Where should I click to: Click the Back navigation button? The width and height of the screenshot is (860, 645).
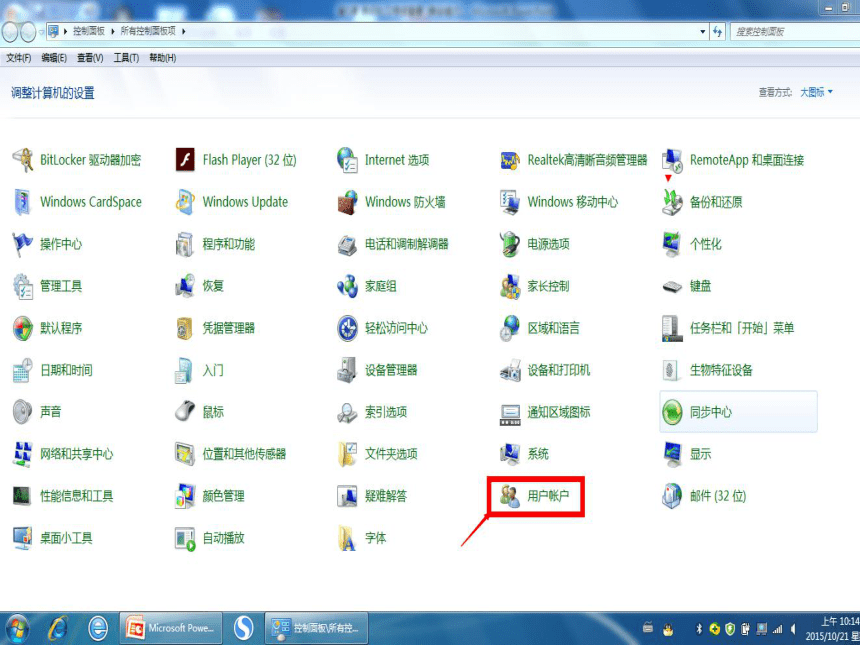tap(10, 32)
